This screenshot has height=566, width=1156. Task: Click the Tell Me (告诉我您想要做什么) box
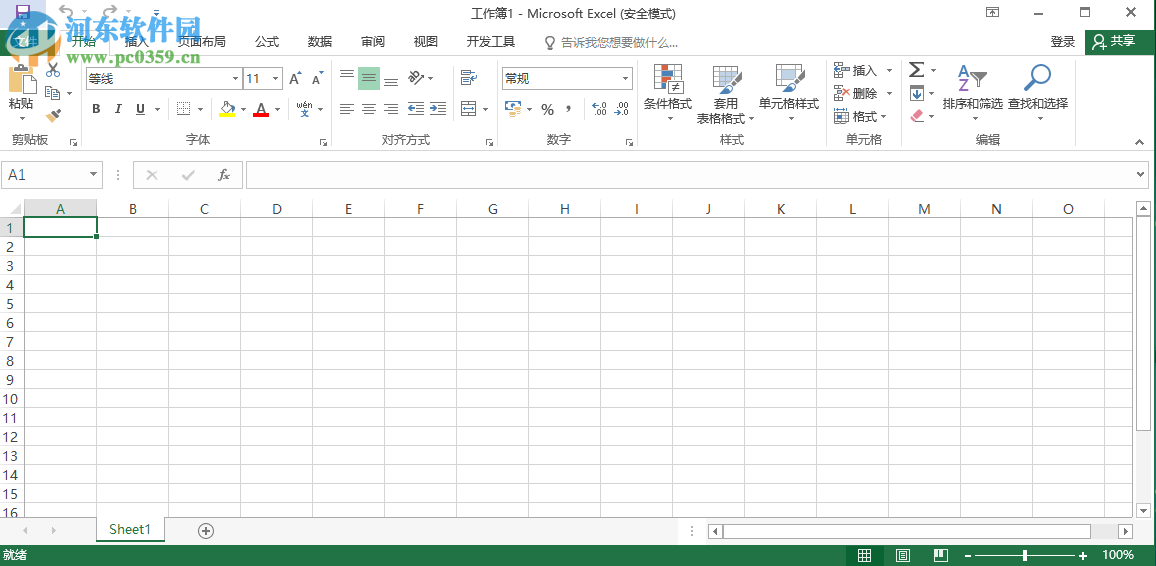pyautogui.click(x=610, y=43)
